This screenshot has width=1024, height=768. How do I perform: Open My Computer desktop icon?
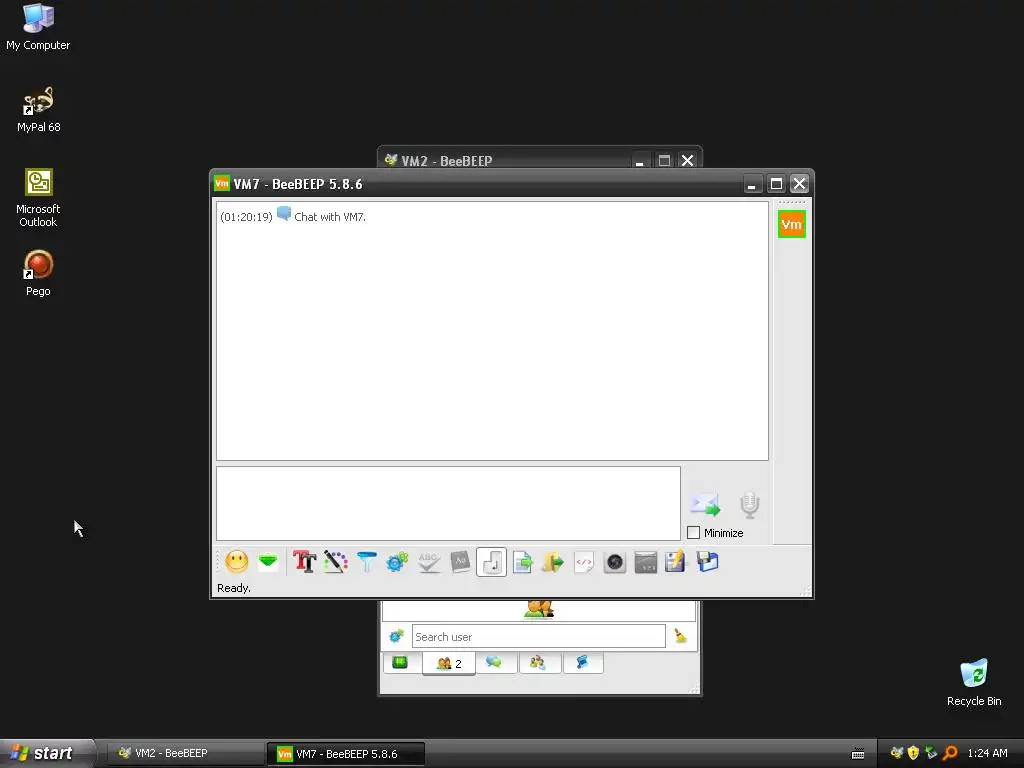click(38, 27)
